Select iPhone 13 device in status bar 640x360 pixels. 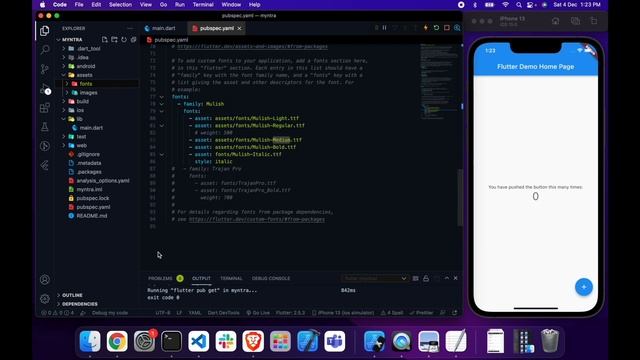343,313
